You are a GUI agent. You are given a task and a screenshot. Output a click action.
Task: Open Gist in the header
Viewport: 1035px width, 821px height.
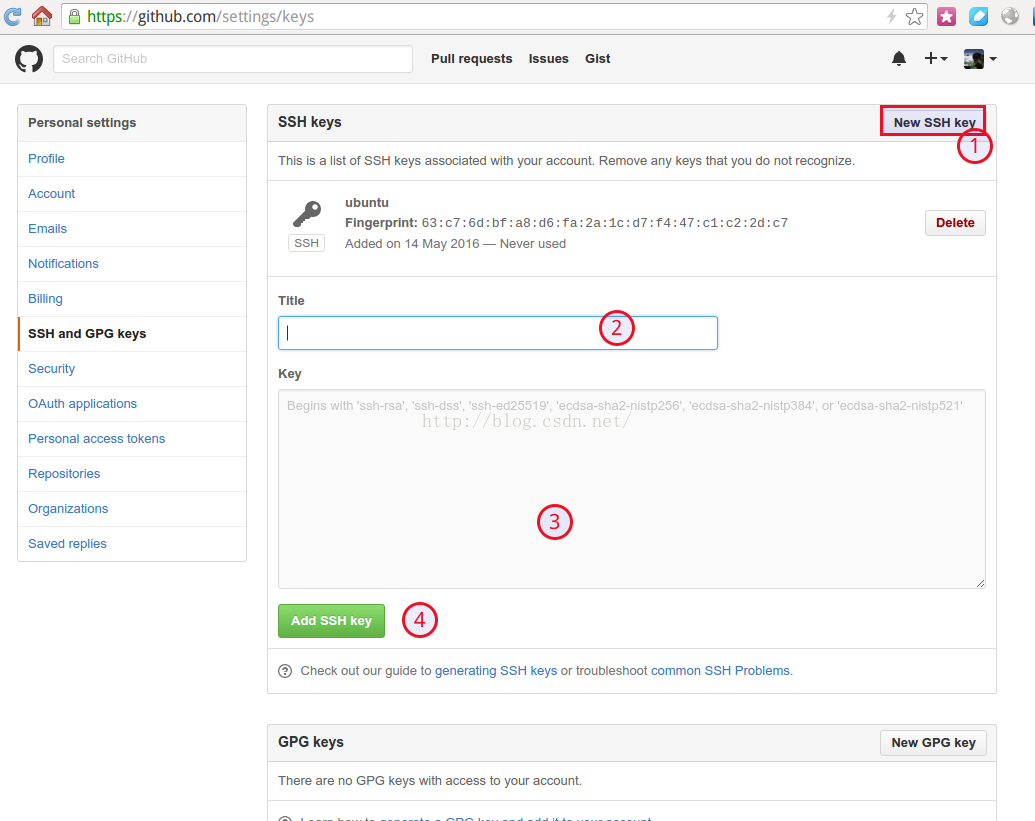pyautogui.click(x=597, y=59)
